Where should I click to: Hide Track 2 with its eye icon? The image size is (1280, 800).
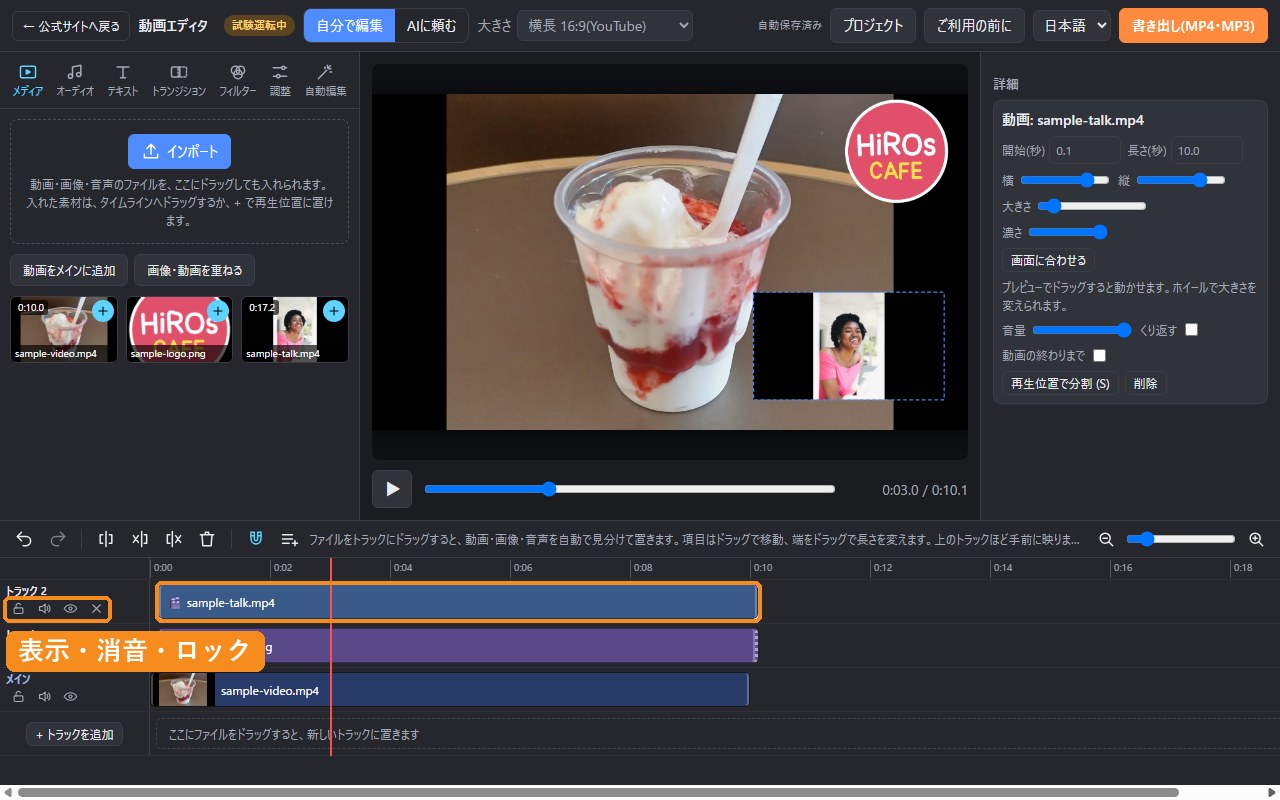pyautogui.click(x=71, y=608)
